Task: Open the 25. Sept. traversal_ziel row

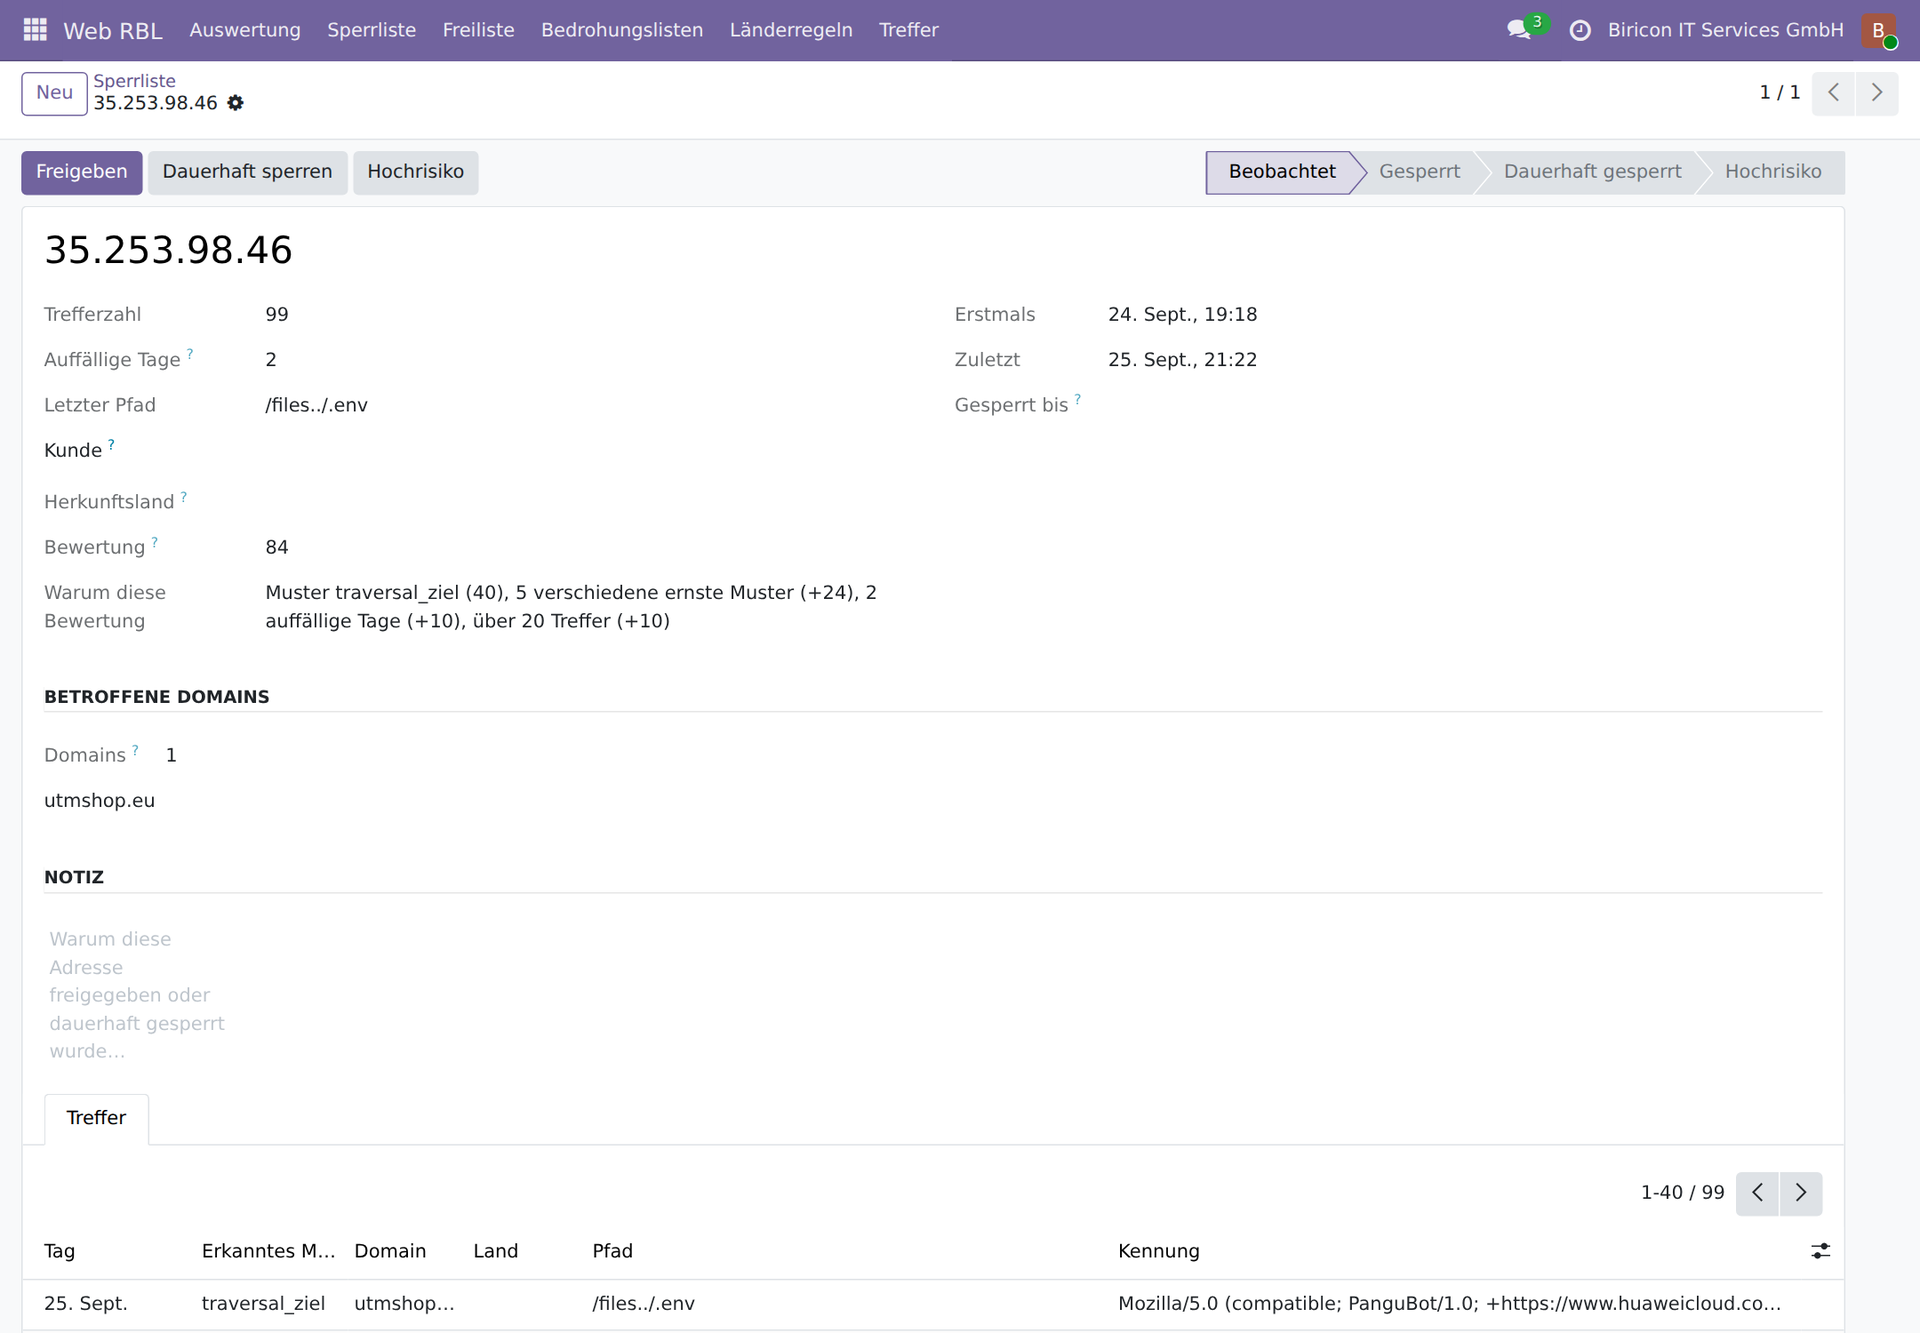Action: (932, 1304)
